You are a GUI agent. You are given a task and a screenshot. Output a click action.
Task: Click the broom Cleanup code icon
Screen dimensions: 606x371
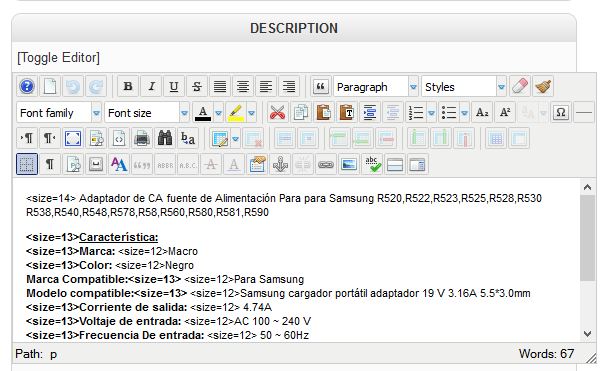(x=543, y=86)
